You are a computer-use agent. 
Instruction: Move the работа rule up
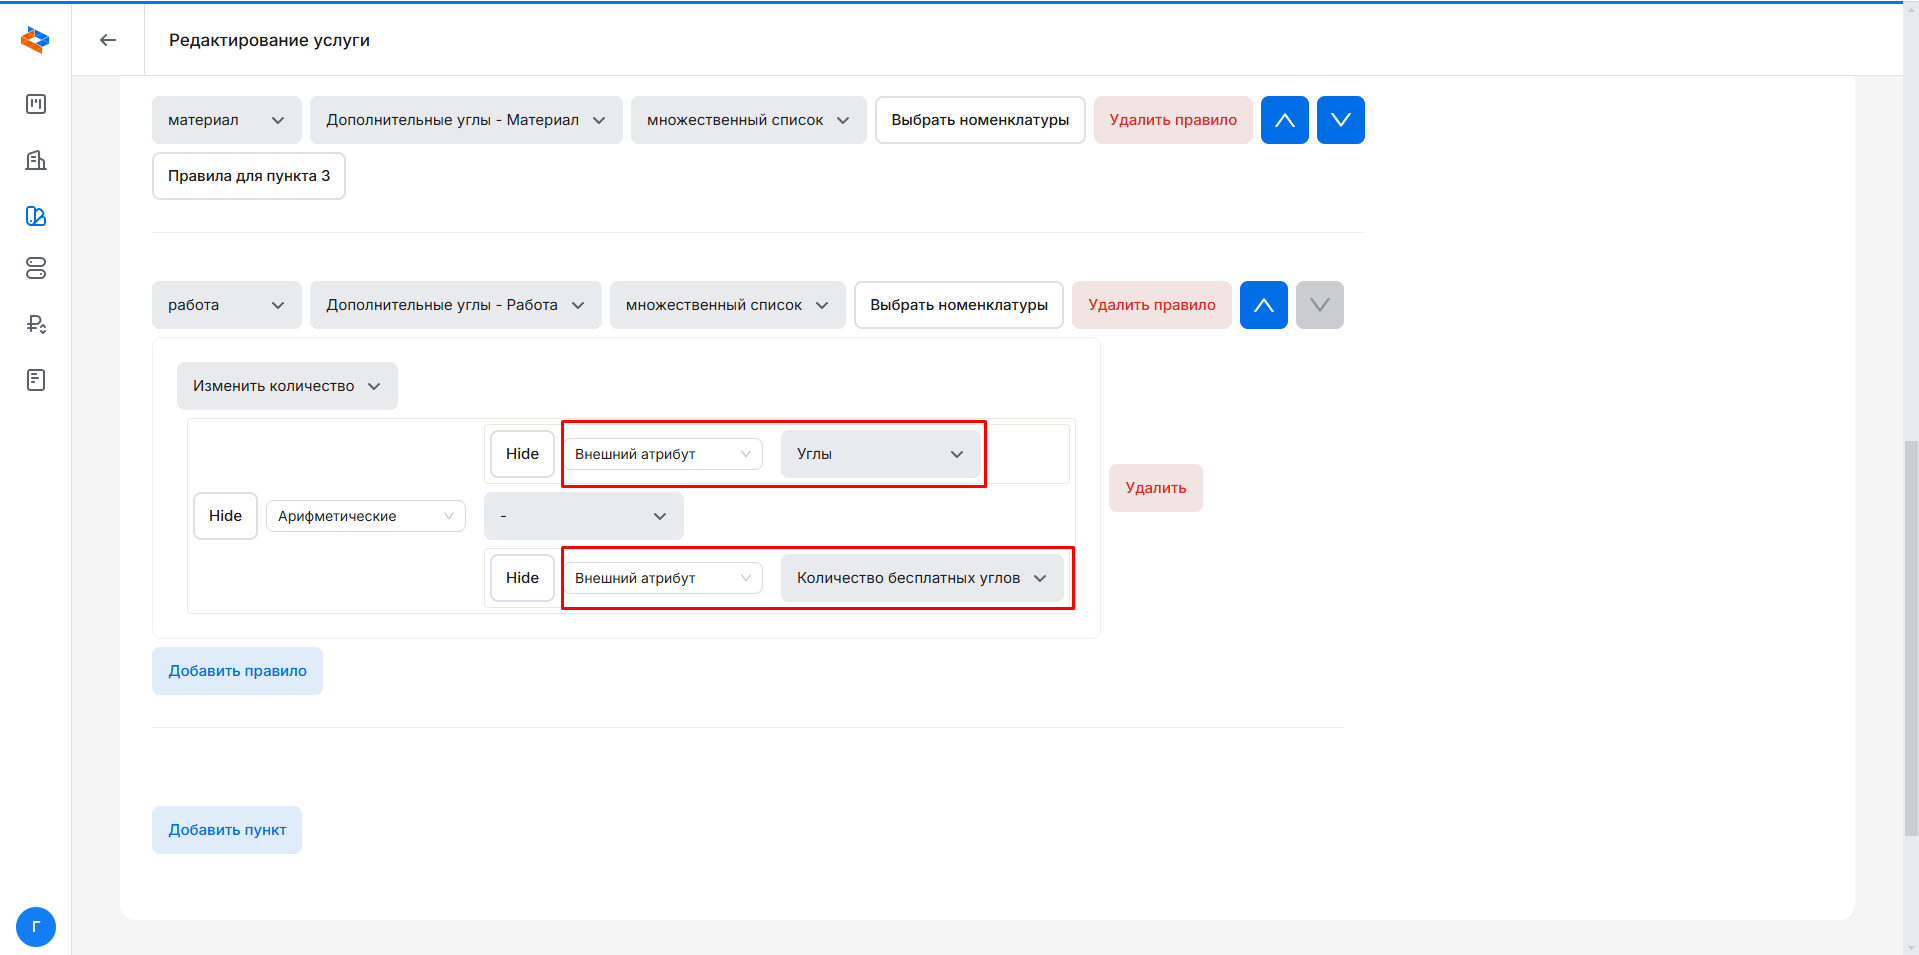pyautogui.click(x=1263, y=305)
